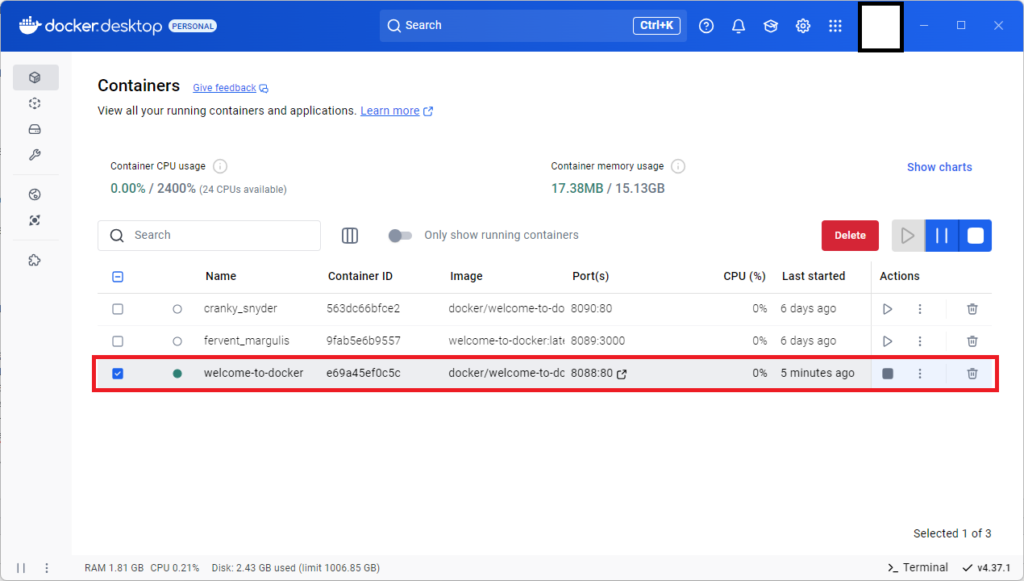Open Docker Hub globe icon in sidebar
This screenshot has height=581, width=1024.
coord(35,195)
